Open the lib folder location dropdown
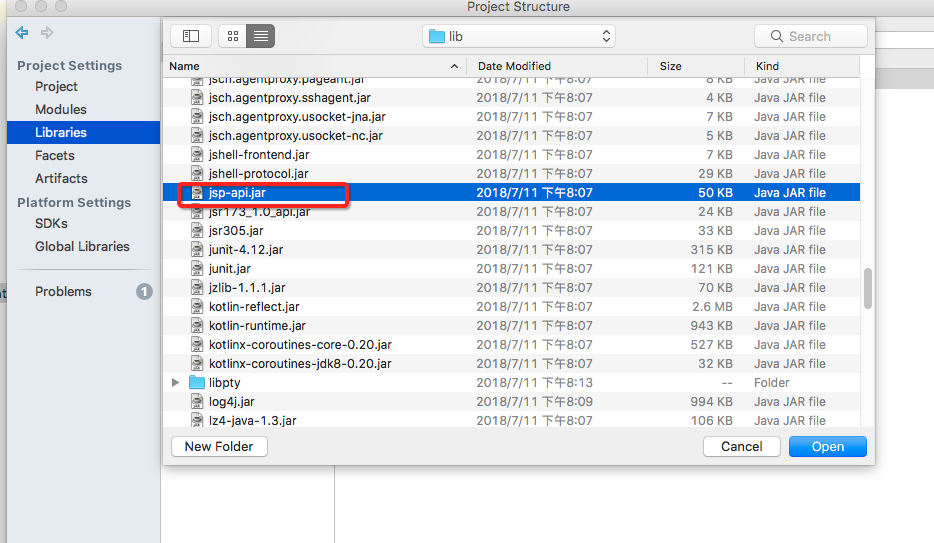This screenshot has height=543, width=934. [x=519, y=36]
